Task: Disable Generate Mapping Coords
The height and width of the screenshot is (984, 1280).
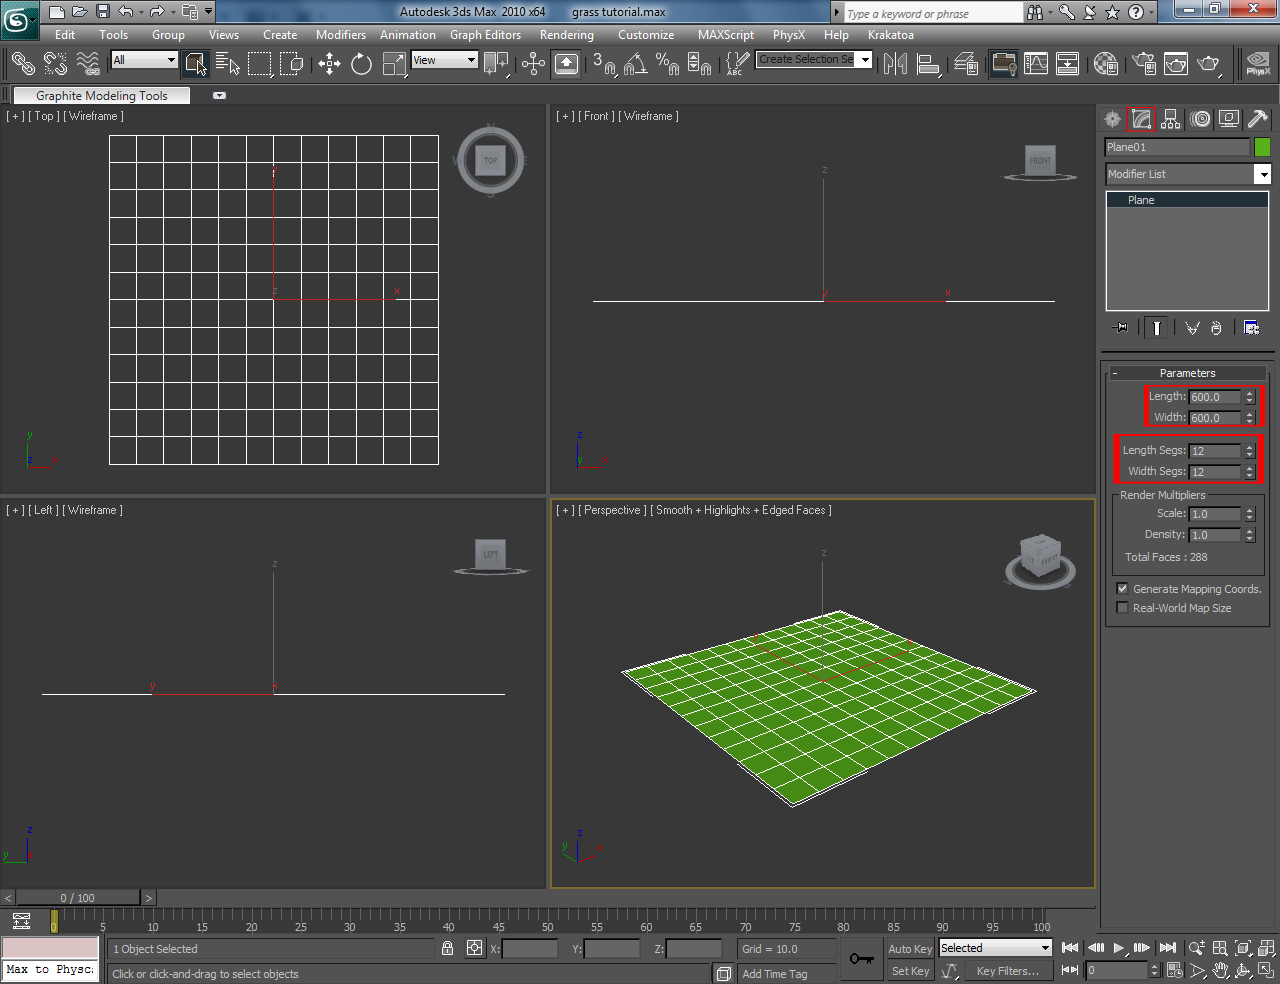Action: (x=1122, y=588)
